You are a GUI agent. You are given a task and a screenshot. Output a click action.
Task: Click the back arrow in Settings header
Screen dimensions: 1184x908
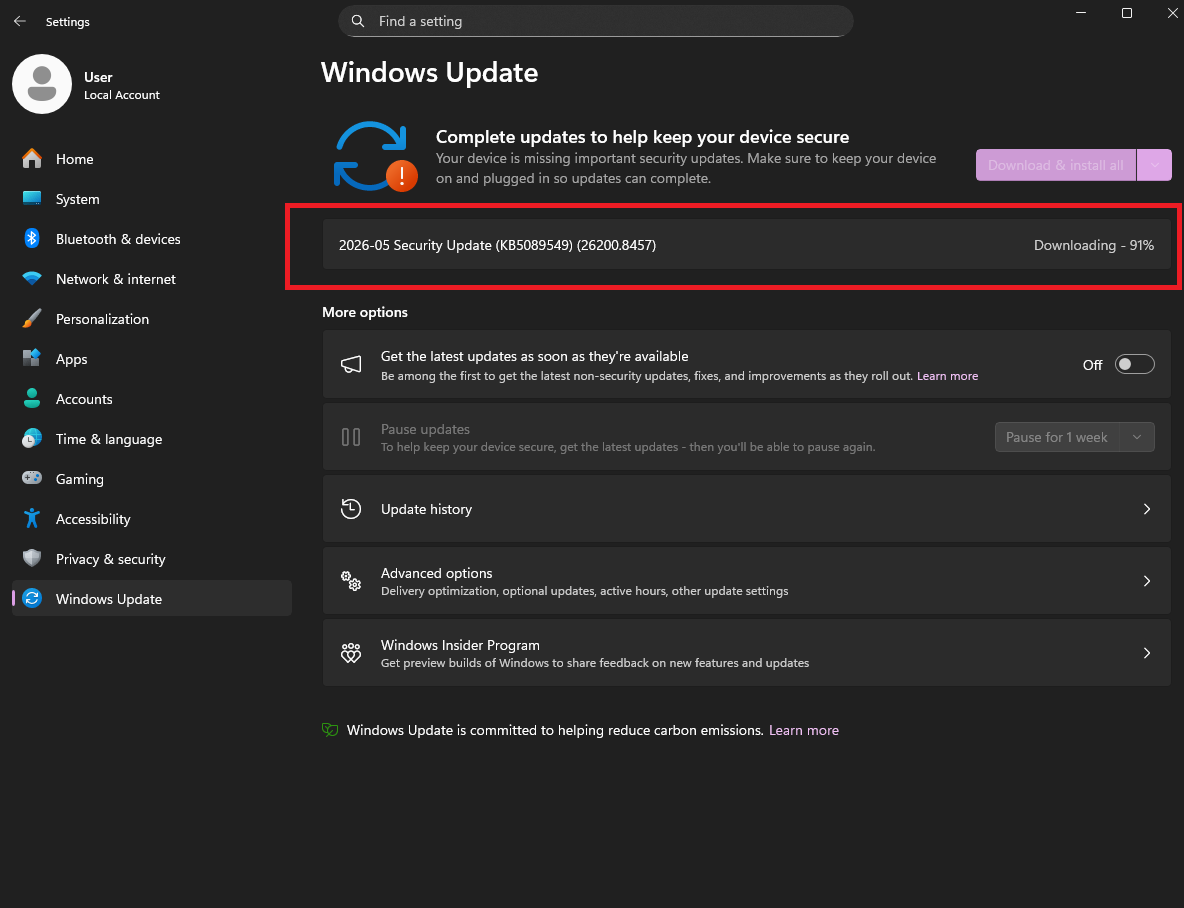20,21
